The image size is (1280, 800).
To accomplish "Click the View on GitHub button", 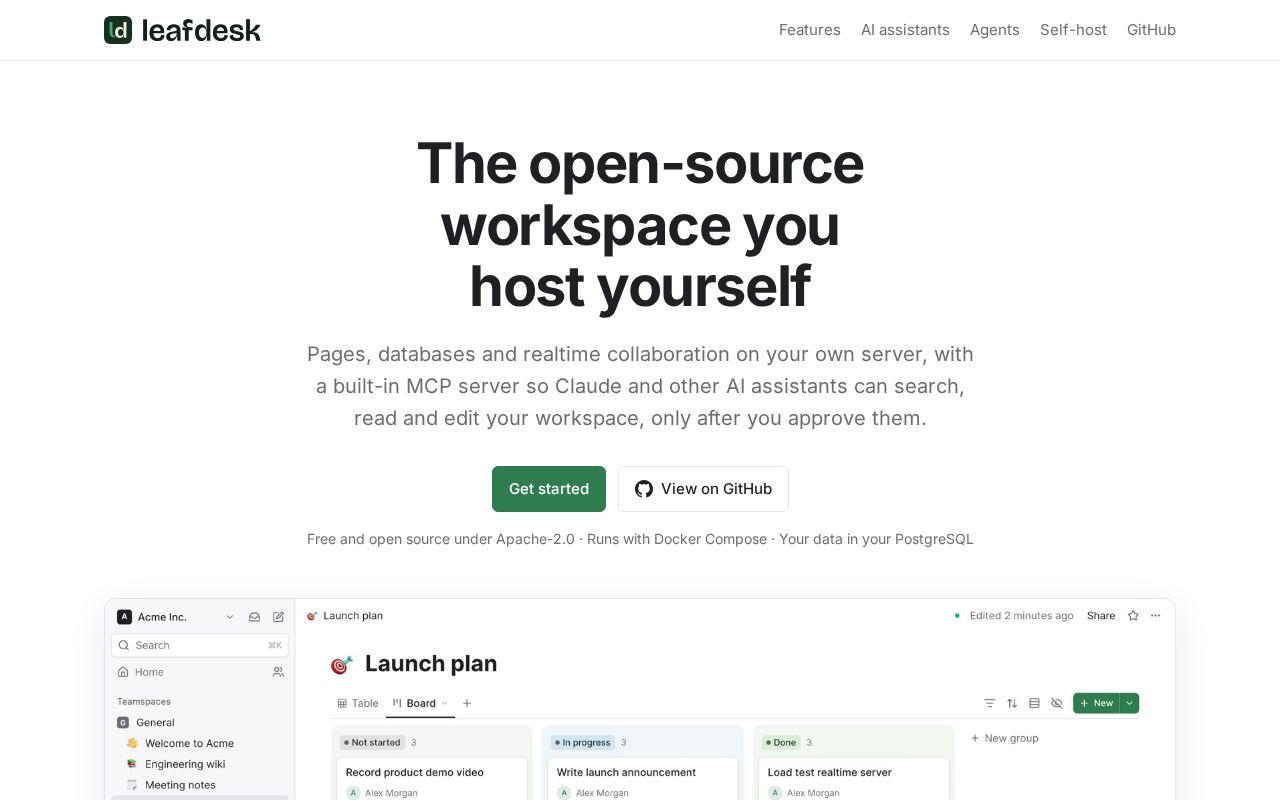I will (x=703, y=489).
